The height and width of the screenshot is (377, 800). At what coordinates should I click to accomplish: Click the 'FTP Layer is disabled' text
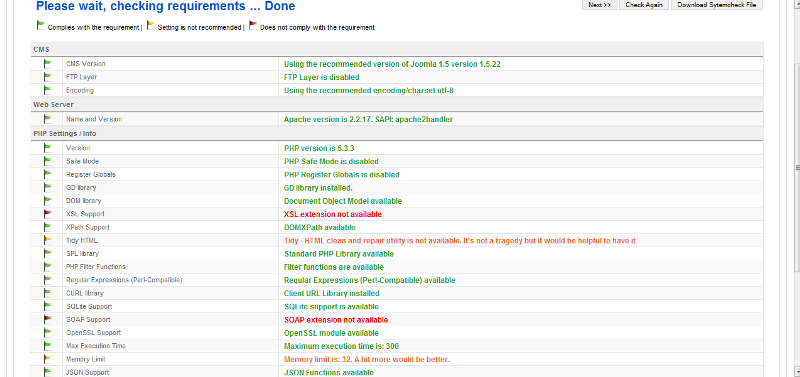pyautogui.click(x=321, y=77)
